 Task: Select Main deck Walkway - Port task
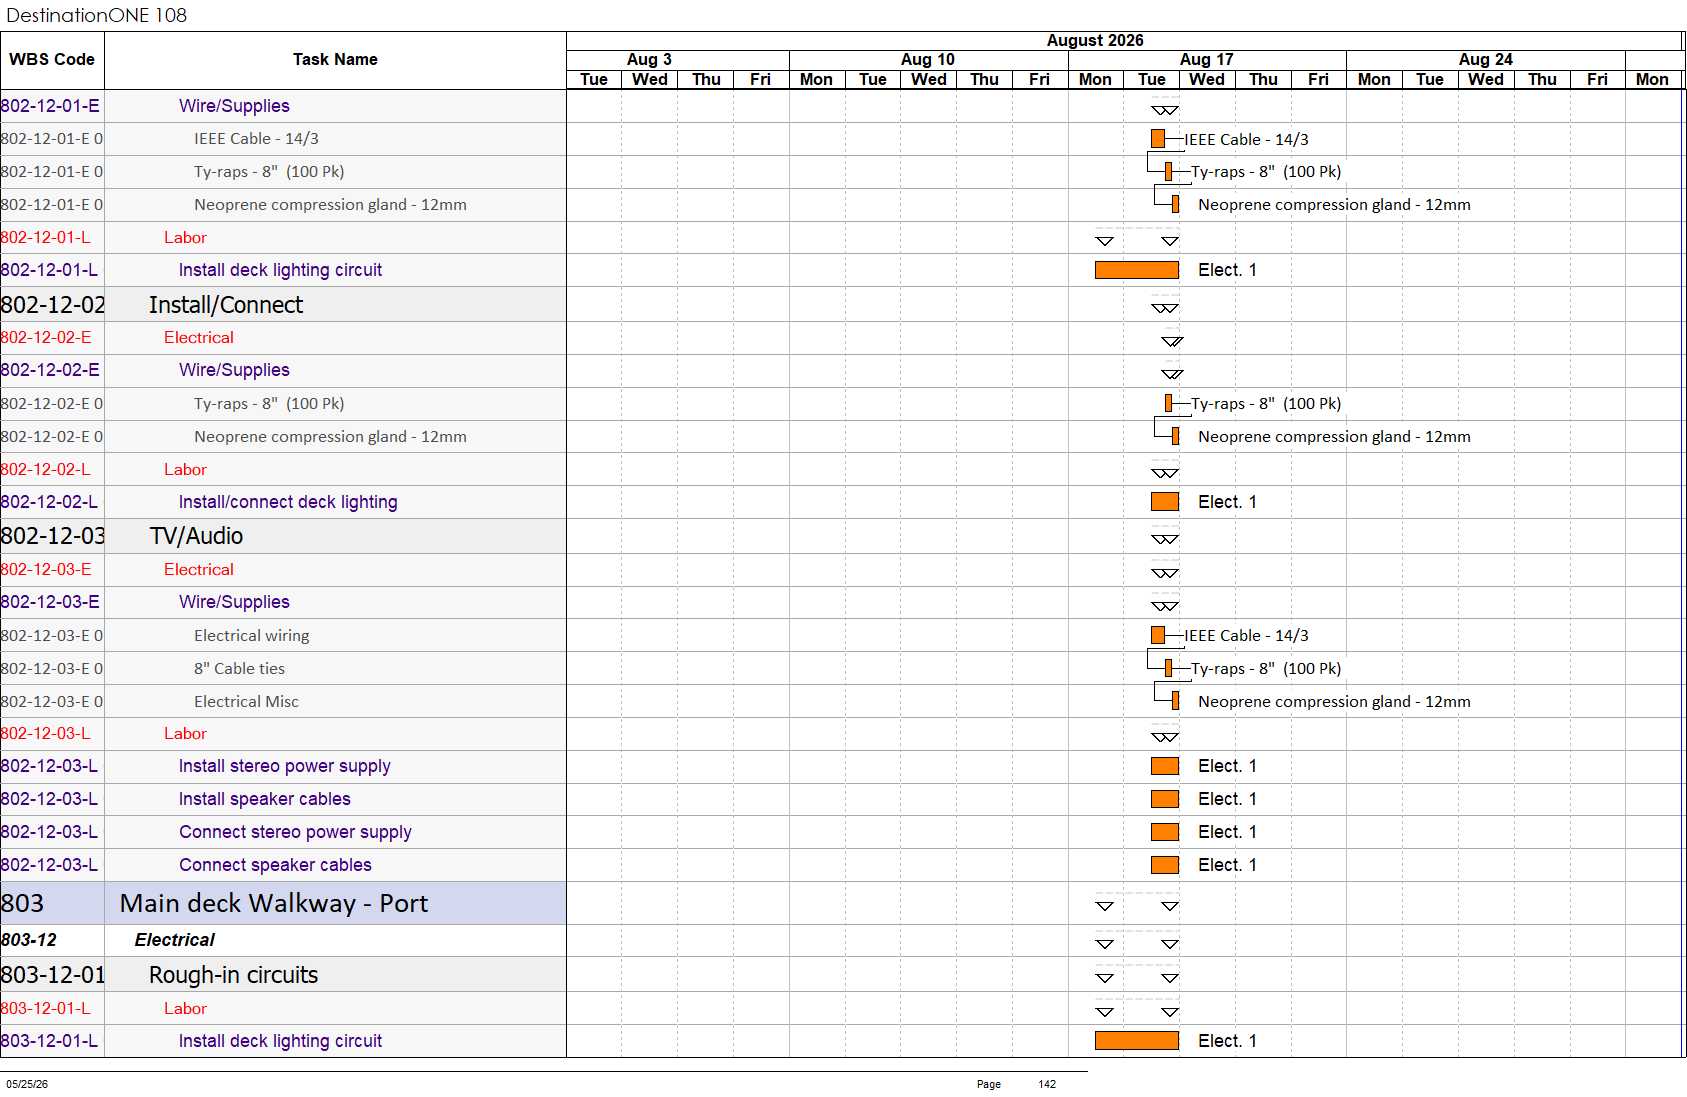[x=274, y=904]
